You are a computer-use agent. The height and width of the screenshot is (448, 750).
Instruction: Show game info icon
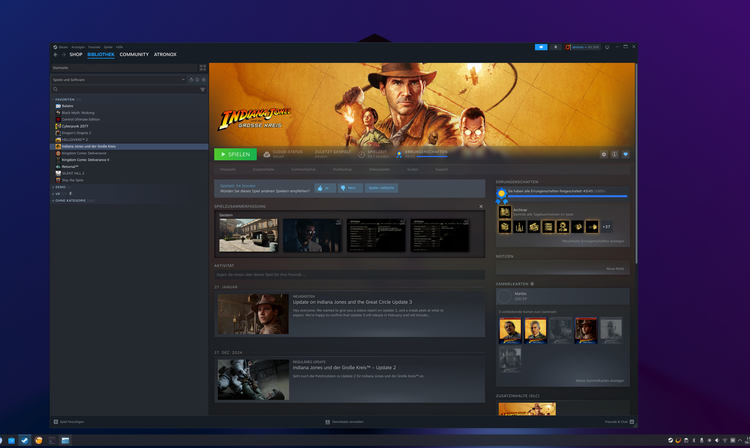(x=615, y=154)
